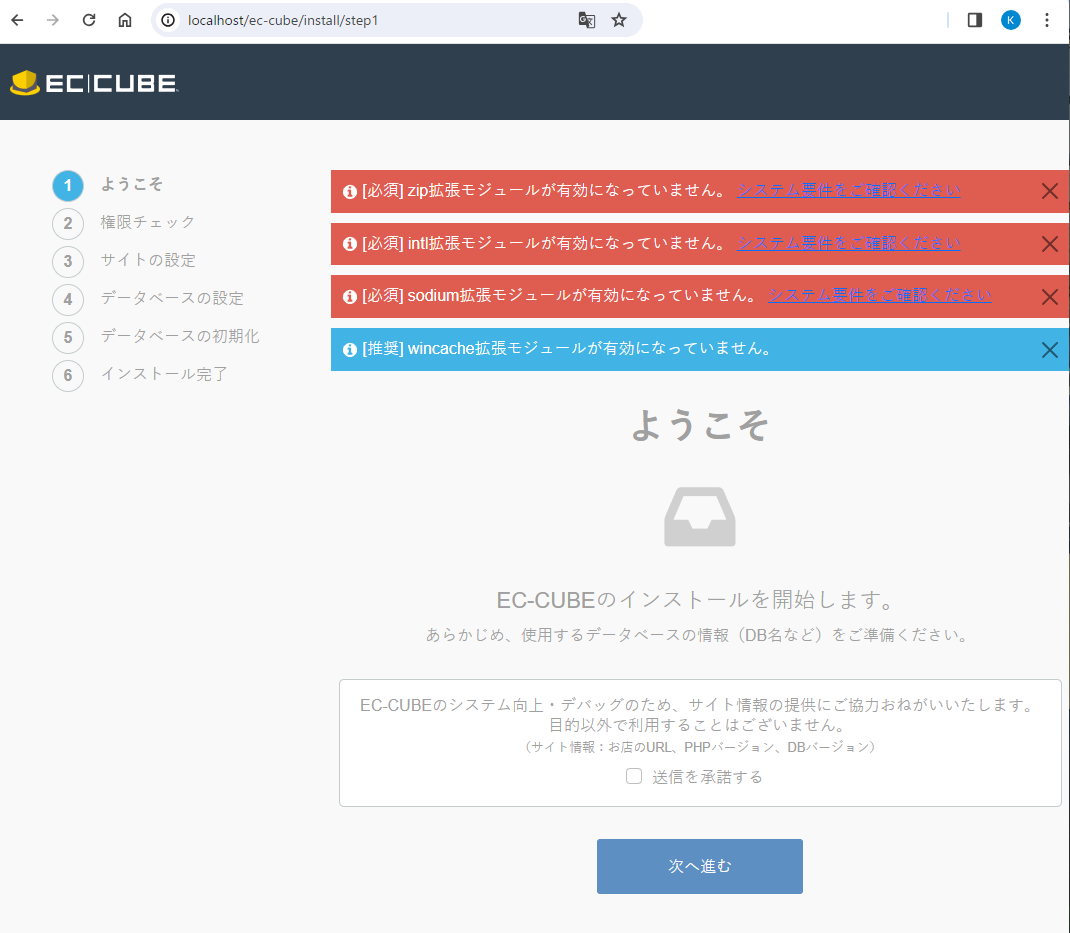View site information icon in address bar
This screenshot has height=933, width=1070.
coord(168,20)
